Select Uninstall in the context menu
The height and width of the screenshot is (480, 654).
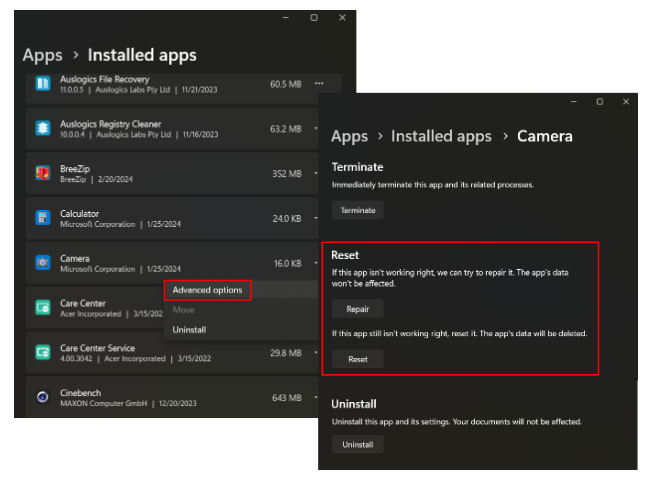190,329
